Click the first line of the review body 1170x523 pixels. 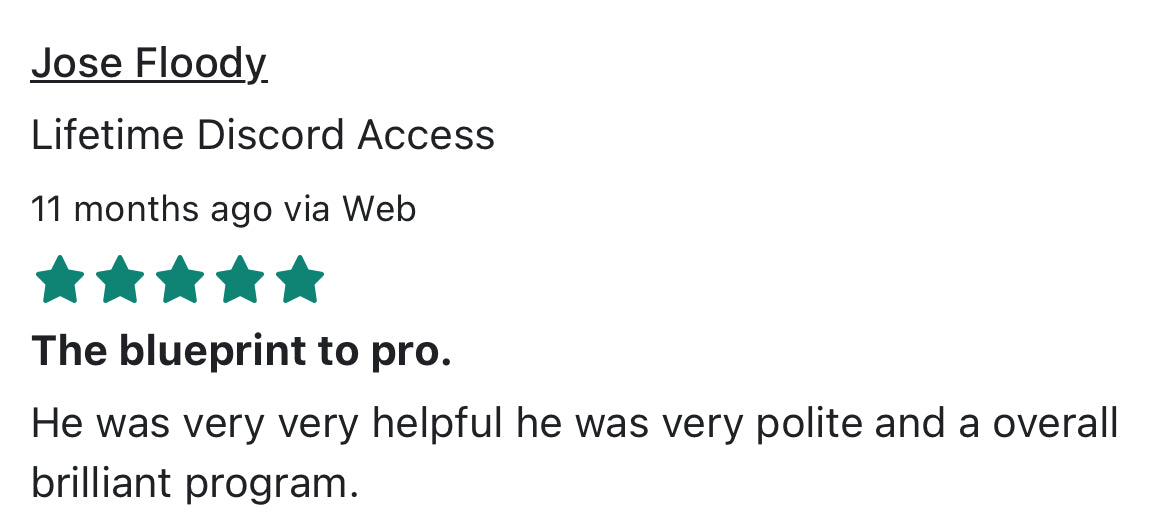[x=574, y=424]
